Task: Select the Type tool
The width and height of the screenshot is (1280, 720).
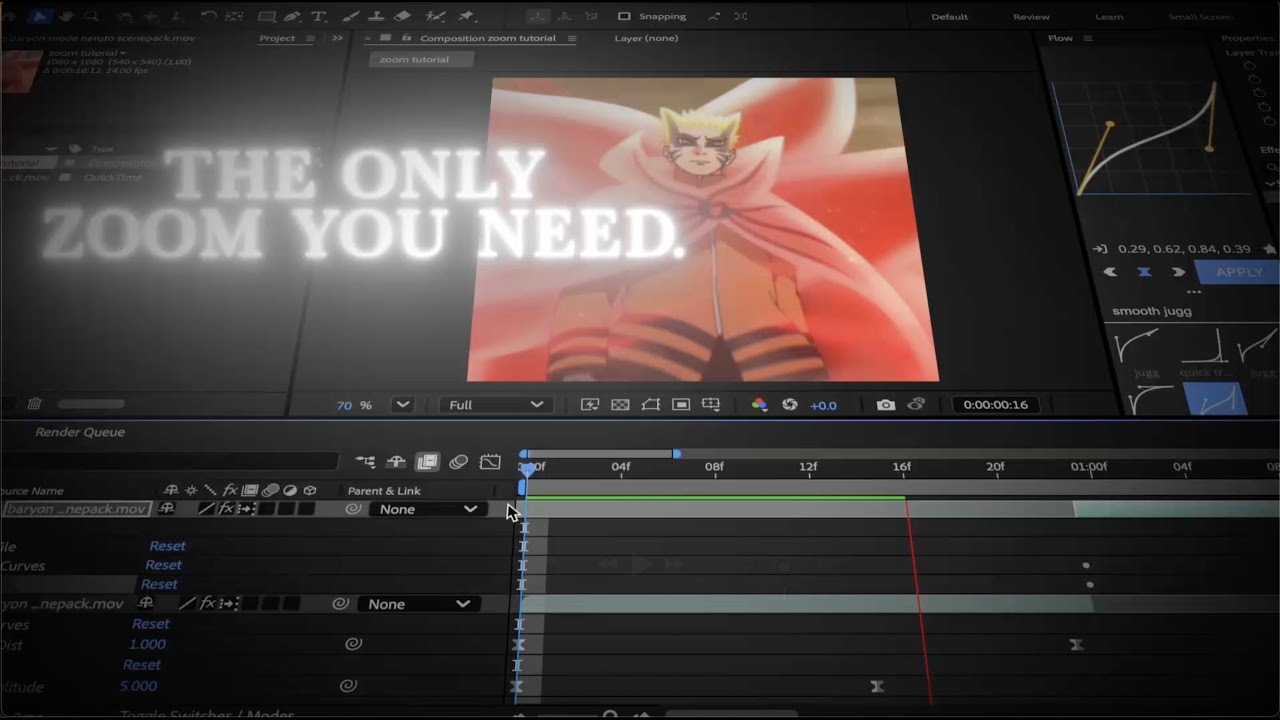Action: tap(319, 16)
